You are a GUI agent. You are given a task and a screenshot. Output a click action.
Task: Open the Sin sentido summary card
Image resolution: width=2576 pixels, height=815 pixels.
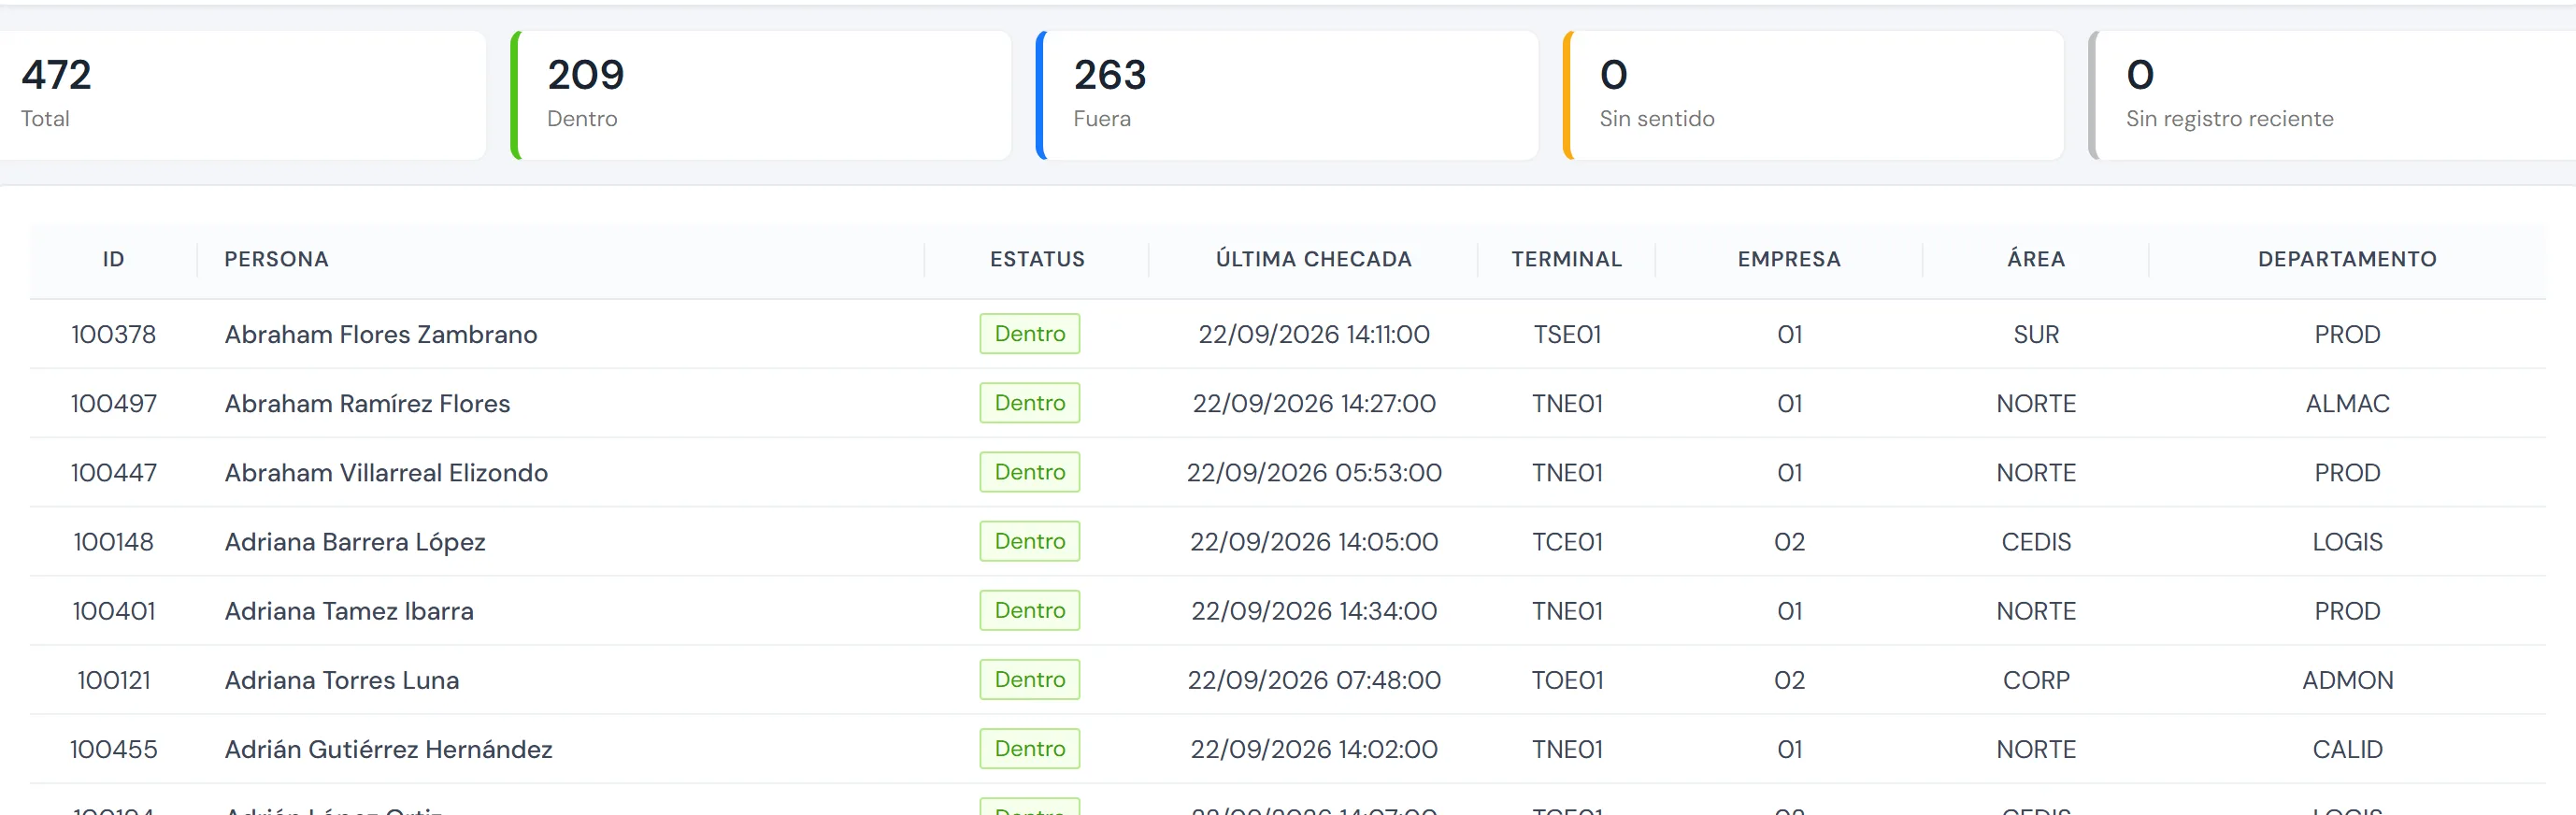(x=1814, y=95)
